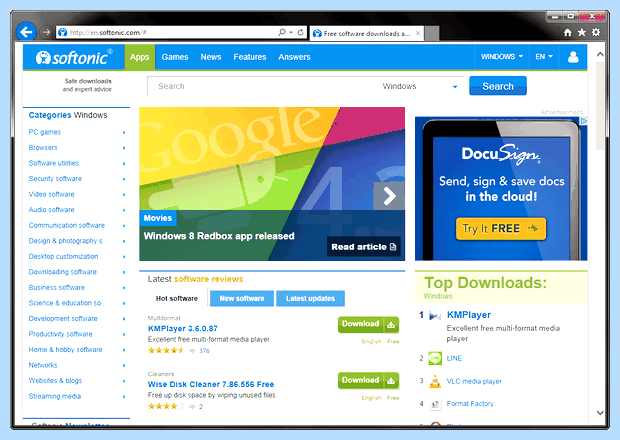
Task: Select the Games navigation tab
Action: (175, 57)
